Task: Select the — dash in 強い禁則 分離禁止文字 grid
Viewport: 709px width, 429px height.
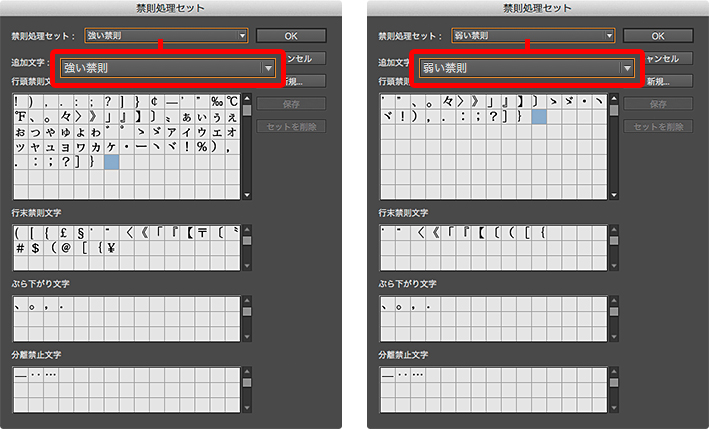Action: [21, 375]
